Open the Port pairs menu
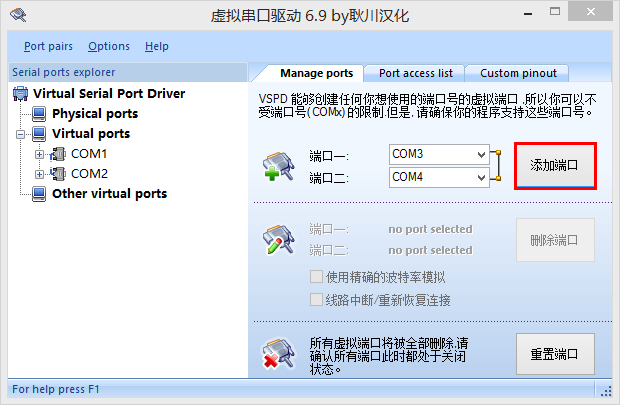 coord(48,47)
